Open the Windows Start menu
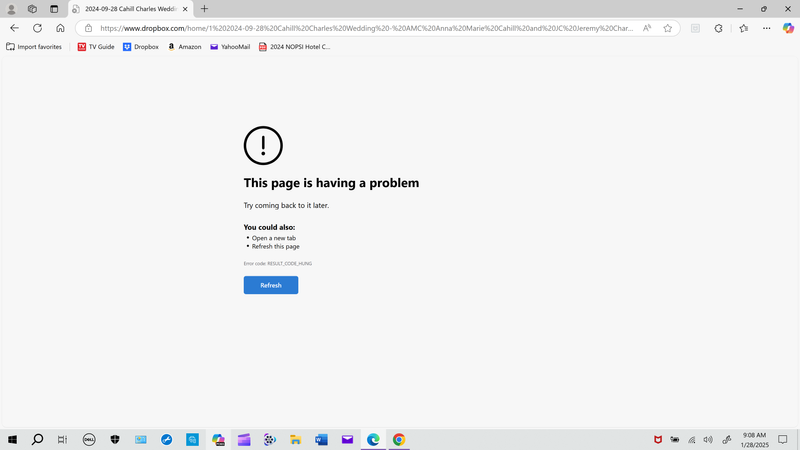The image size is (800, 450). click(12, 439)
